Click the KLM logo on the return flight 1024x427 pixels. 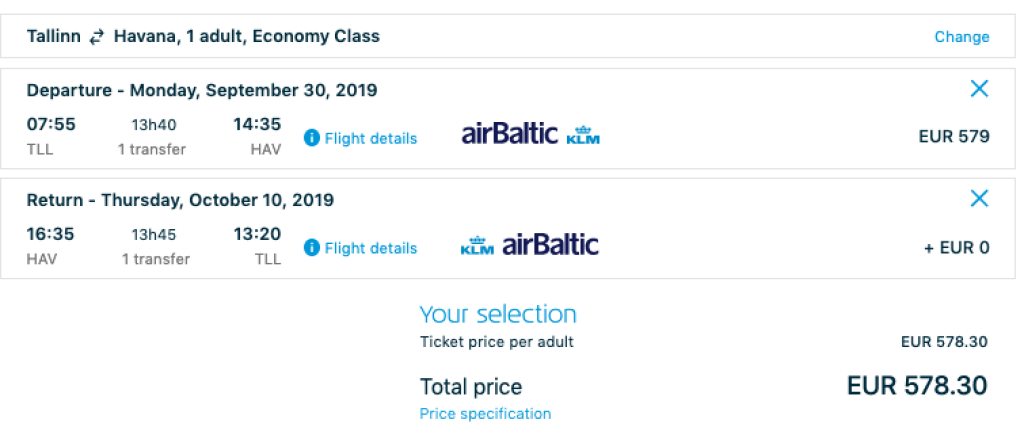tap(477, 246)
